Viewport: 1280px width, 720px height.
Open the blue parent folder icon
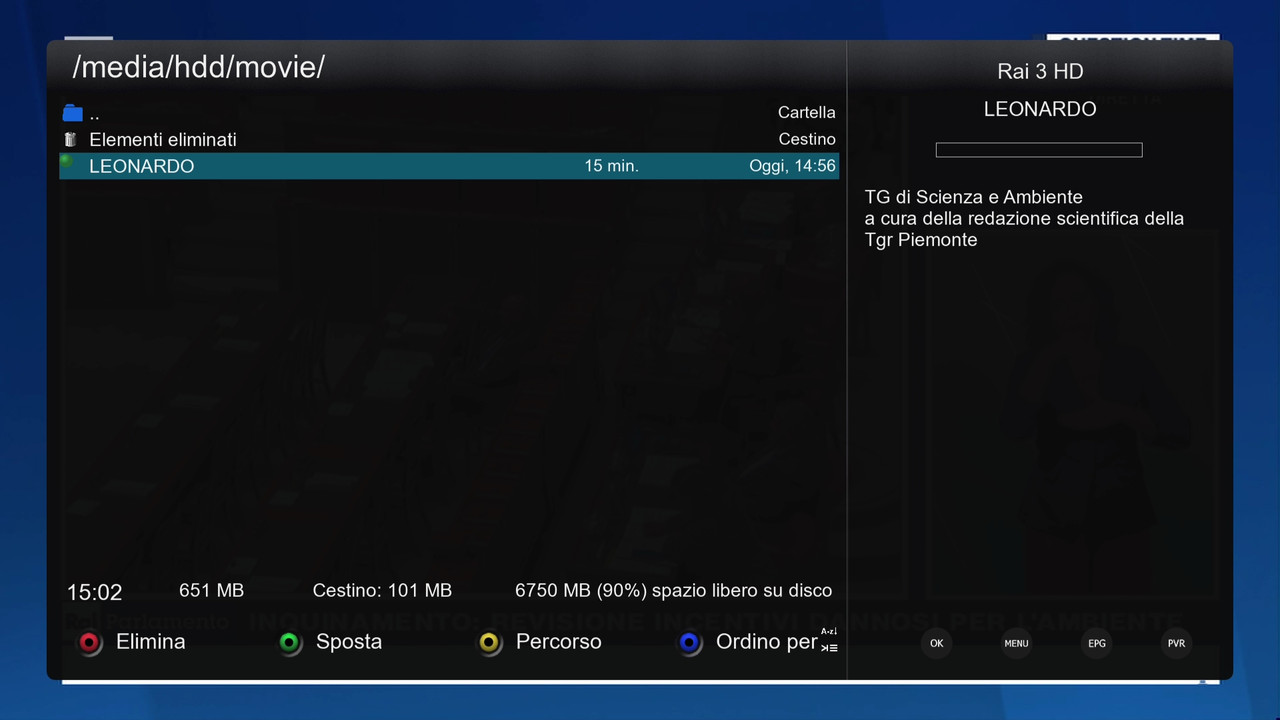[x=72, y=113]
